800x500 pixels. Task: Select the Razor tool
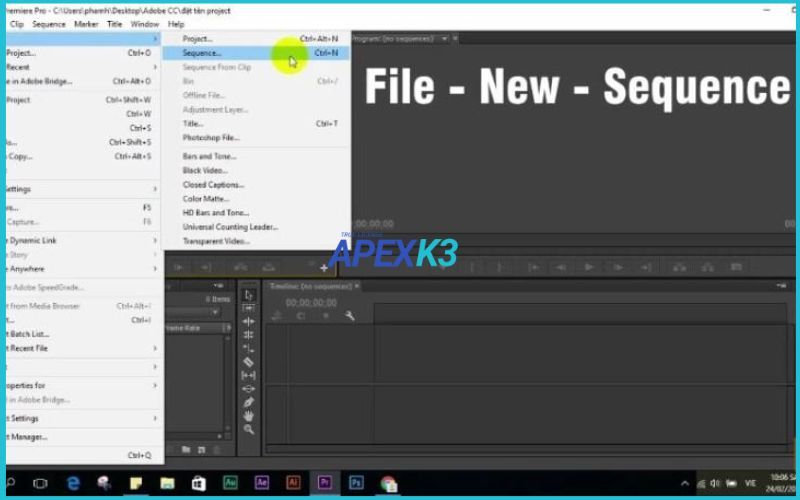click(x=249, y=362)
